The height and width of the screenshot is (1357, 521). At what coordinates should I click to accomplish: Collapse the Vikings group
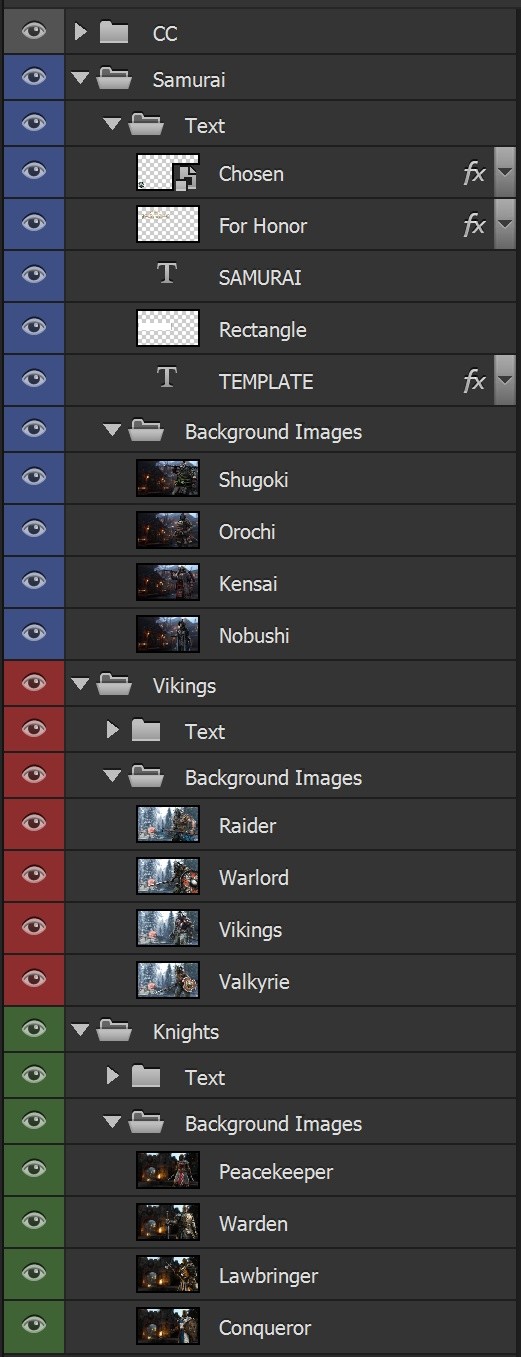tap(81, 685)
